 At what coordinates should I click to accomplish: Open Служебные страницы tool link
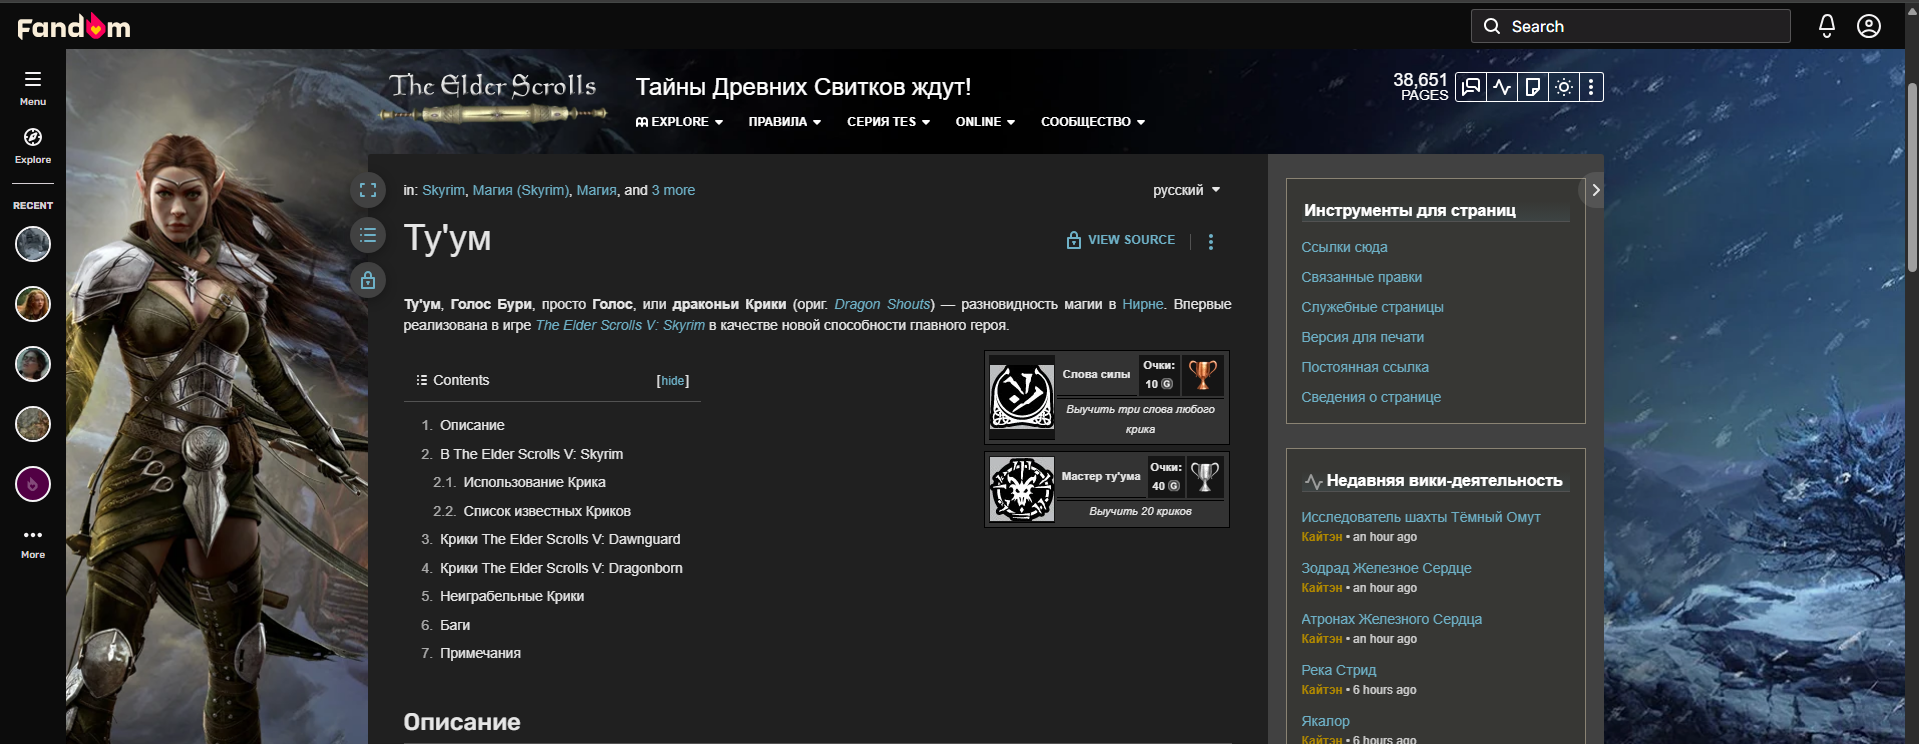pyautogui.click(x=1372, y=307)
